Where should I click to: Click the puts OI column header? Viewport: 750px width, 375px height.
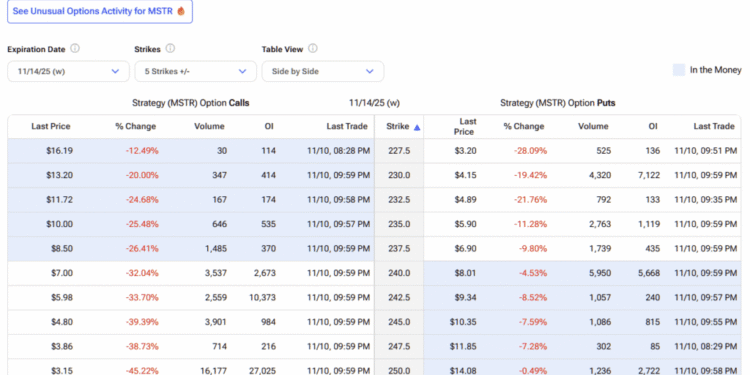pos(653,126)
